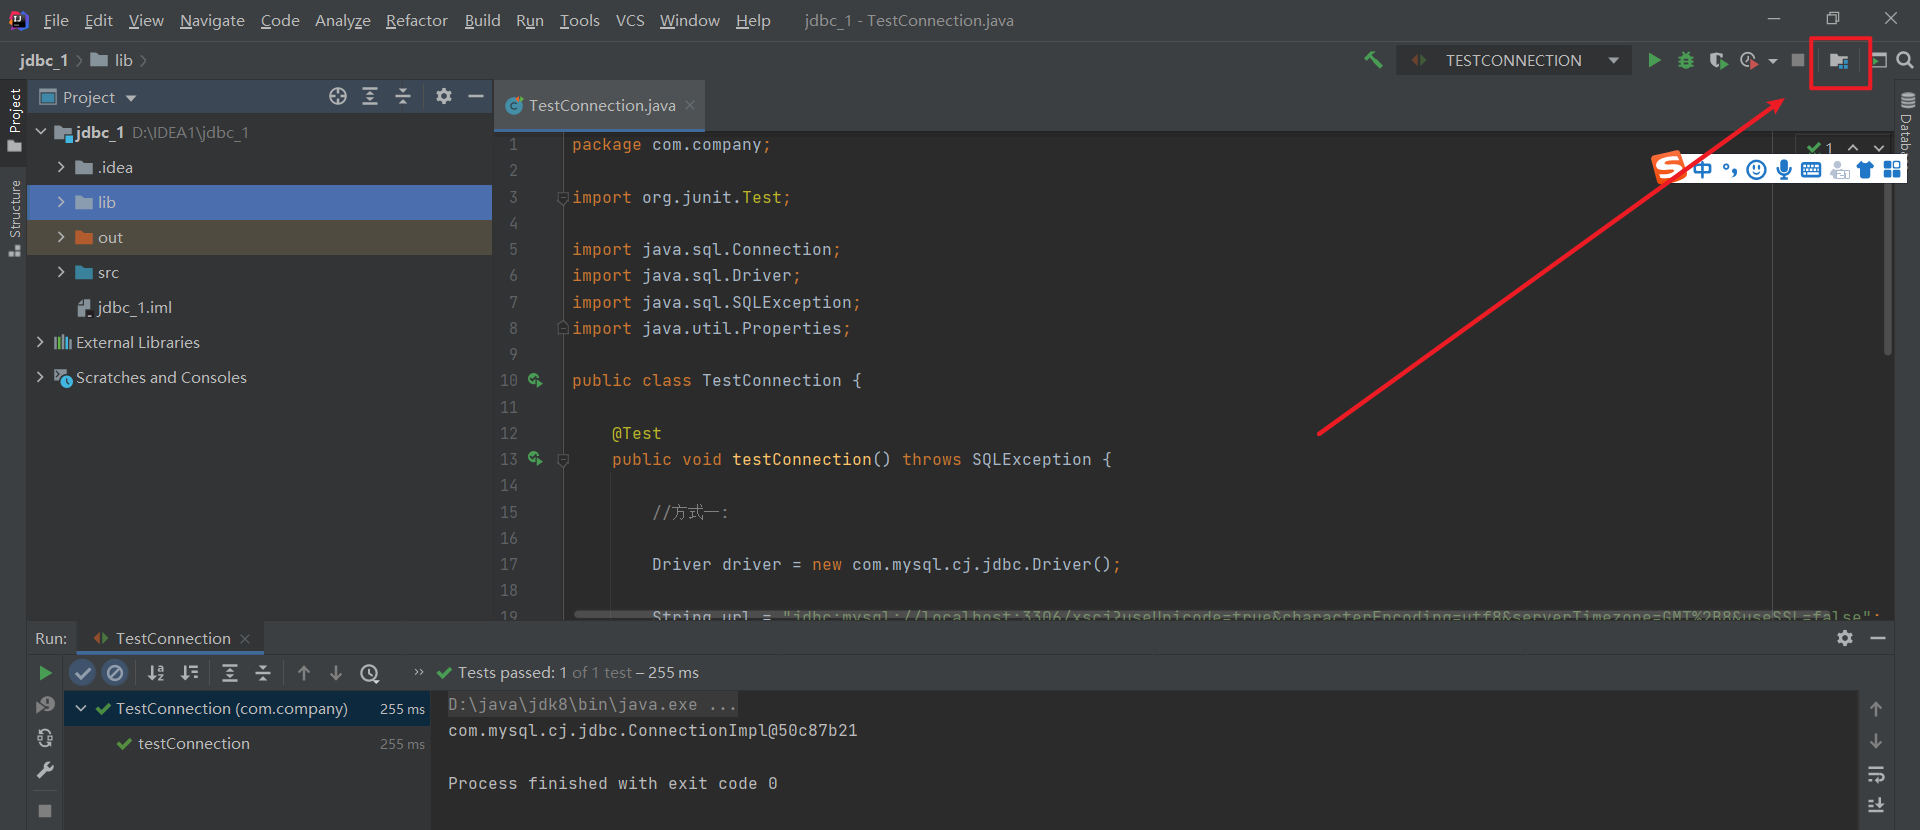This screenshot has width=1920, height=830.
Task: Rerun tests with green arrow in Run panel
Action: click(x=45, y=673)
